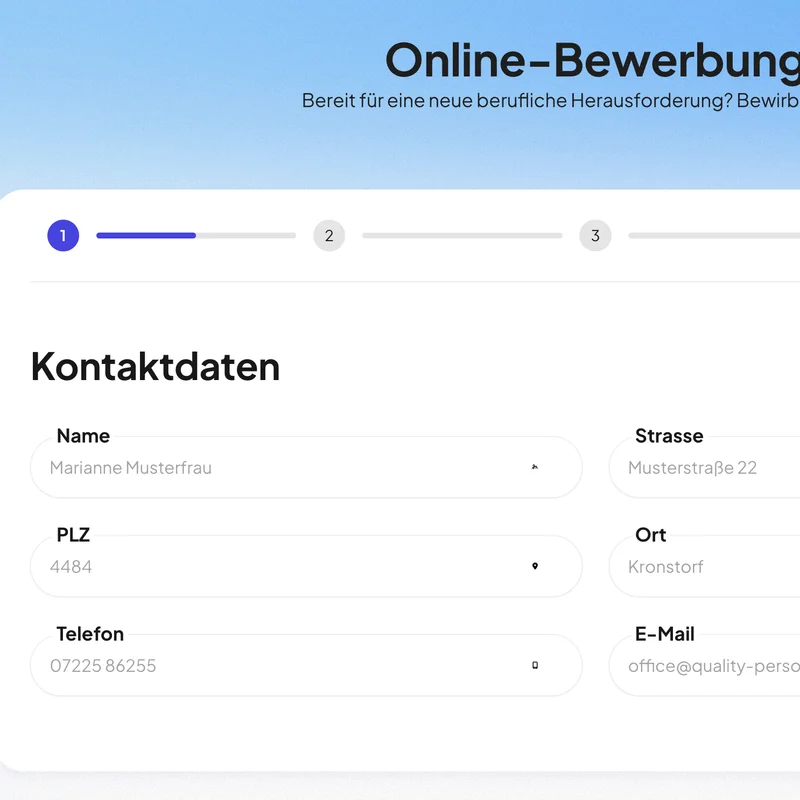Focus the E-Mail input field
This screenshot has height=800, width=800.
705,665
